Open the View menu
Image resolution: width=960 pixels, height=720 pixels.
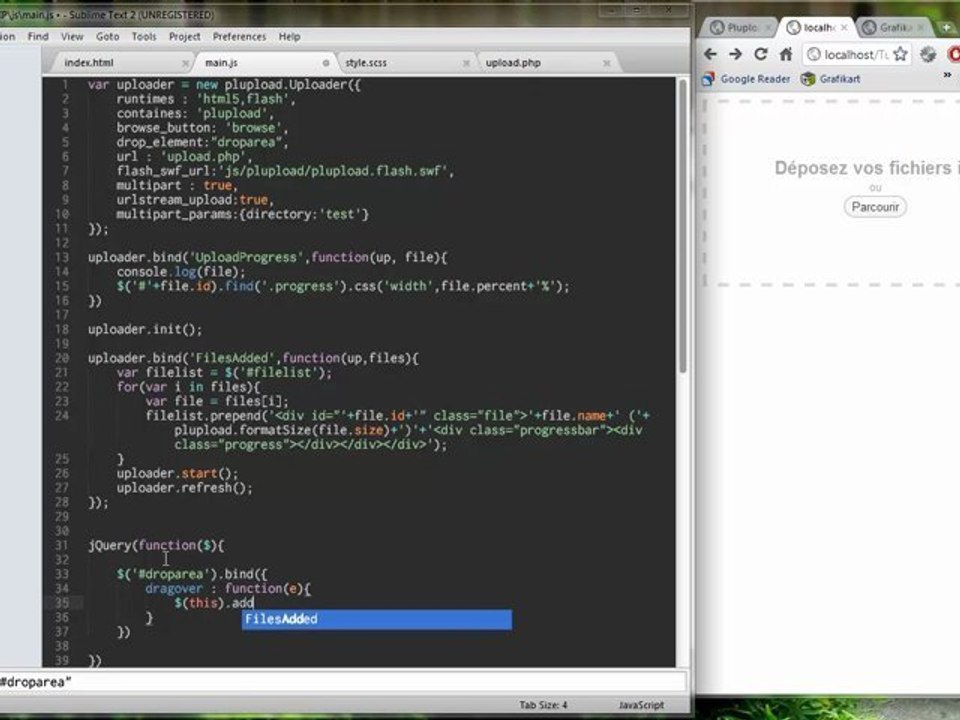[x=72, y=37]
